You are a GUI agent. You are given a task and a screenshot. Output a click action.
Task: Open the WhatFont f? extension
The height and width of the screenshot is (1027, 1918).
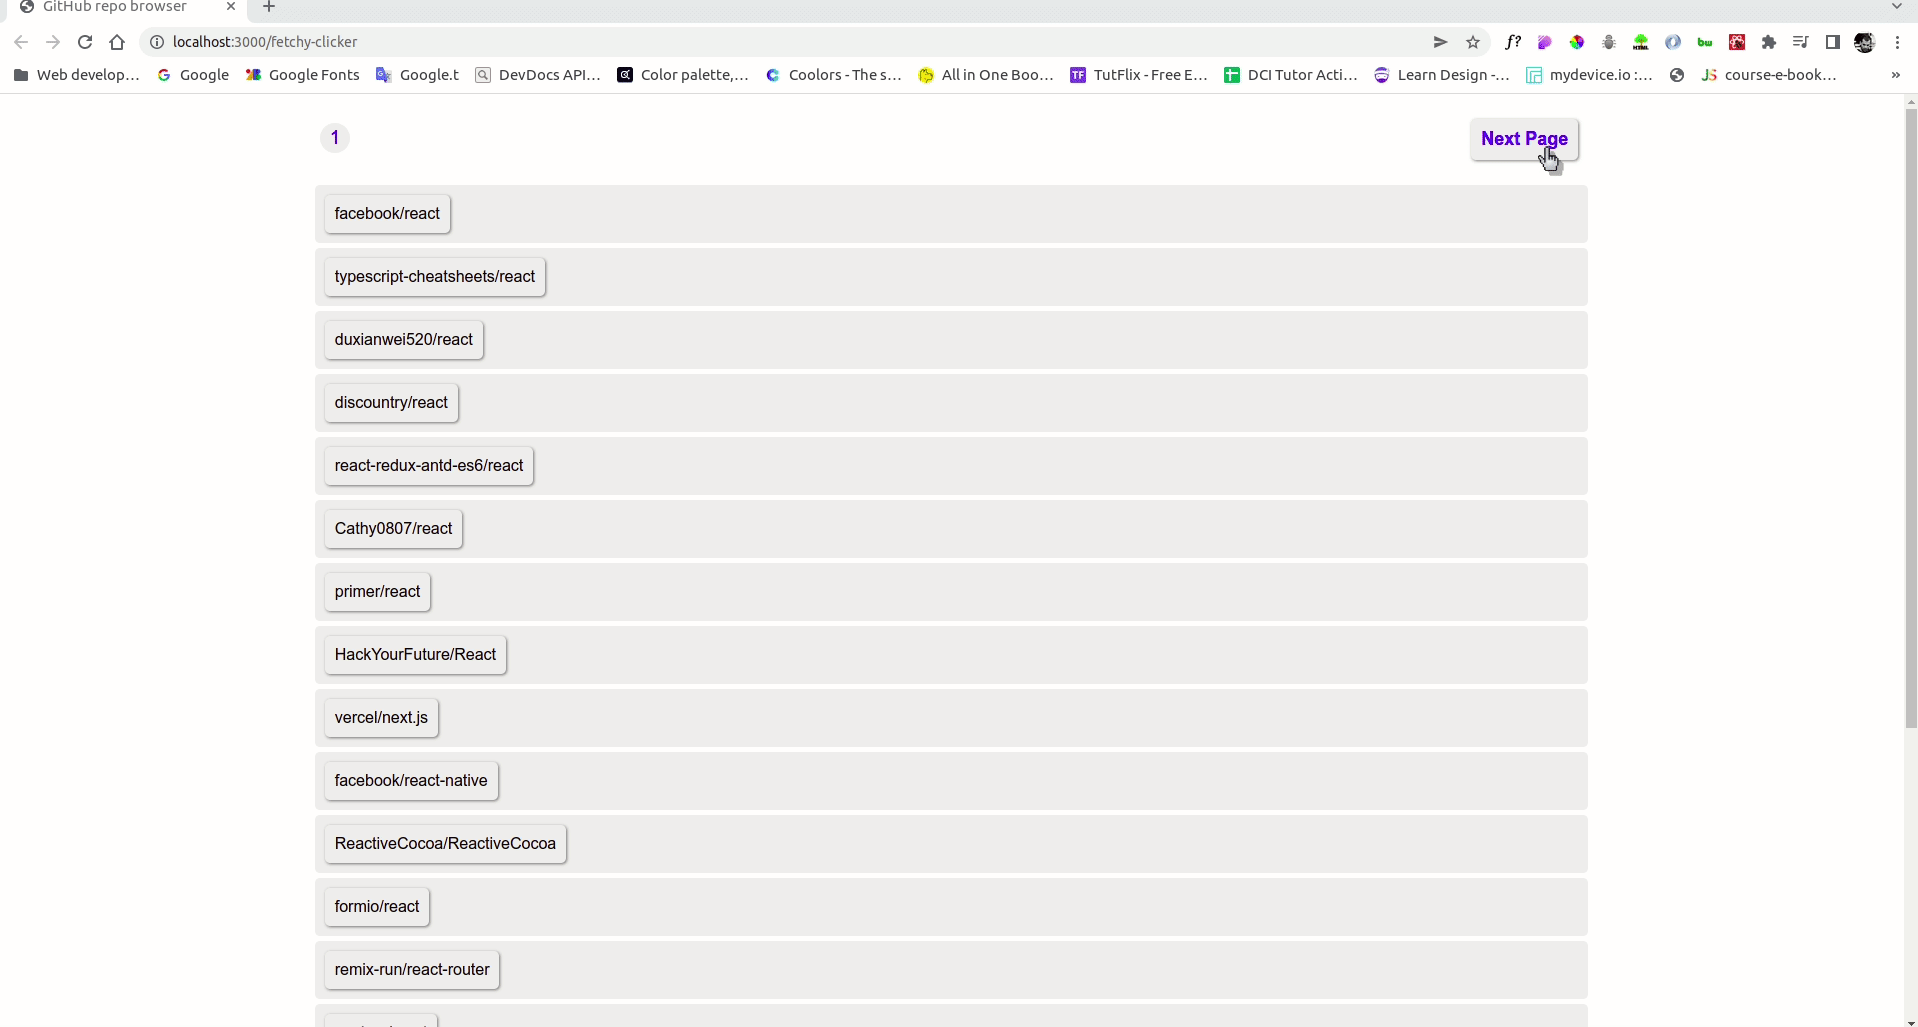[x=1513, y=42]
